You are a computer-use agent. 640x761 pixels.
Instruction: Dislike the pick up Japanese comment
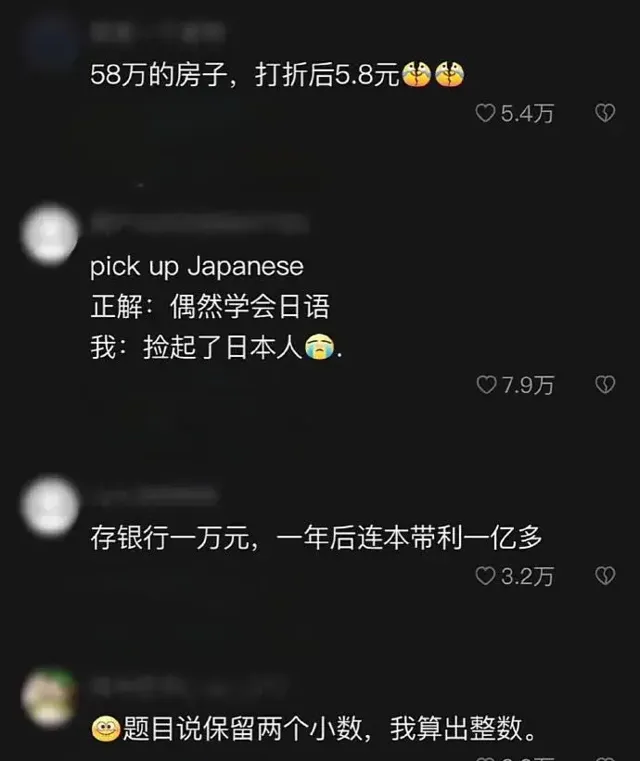[x=605, y=385]
